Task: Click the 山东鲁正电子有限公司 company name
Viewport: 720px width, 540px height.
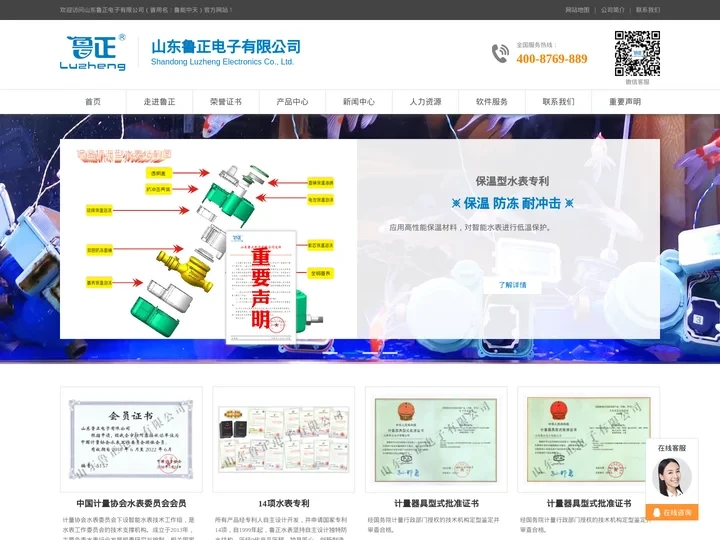Action: [x=226, y=46]
